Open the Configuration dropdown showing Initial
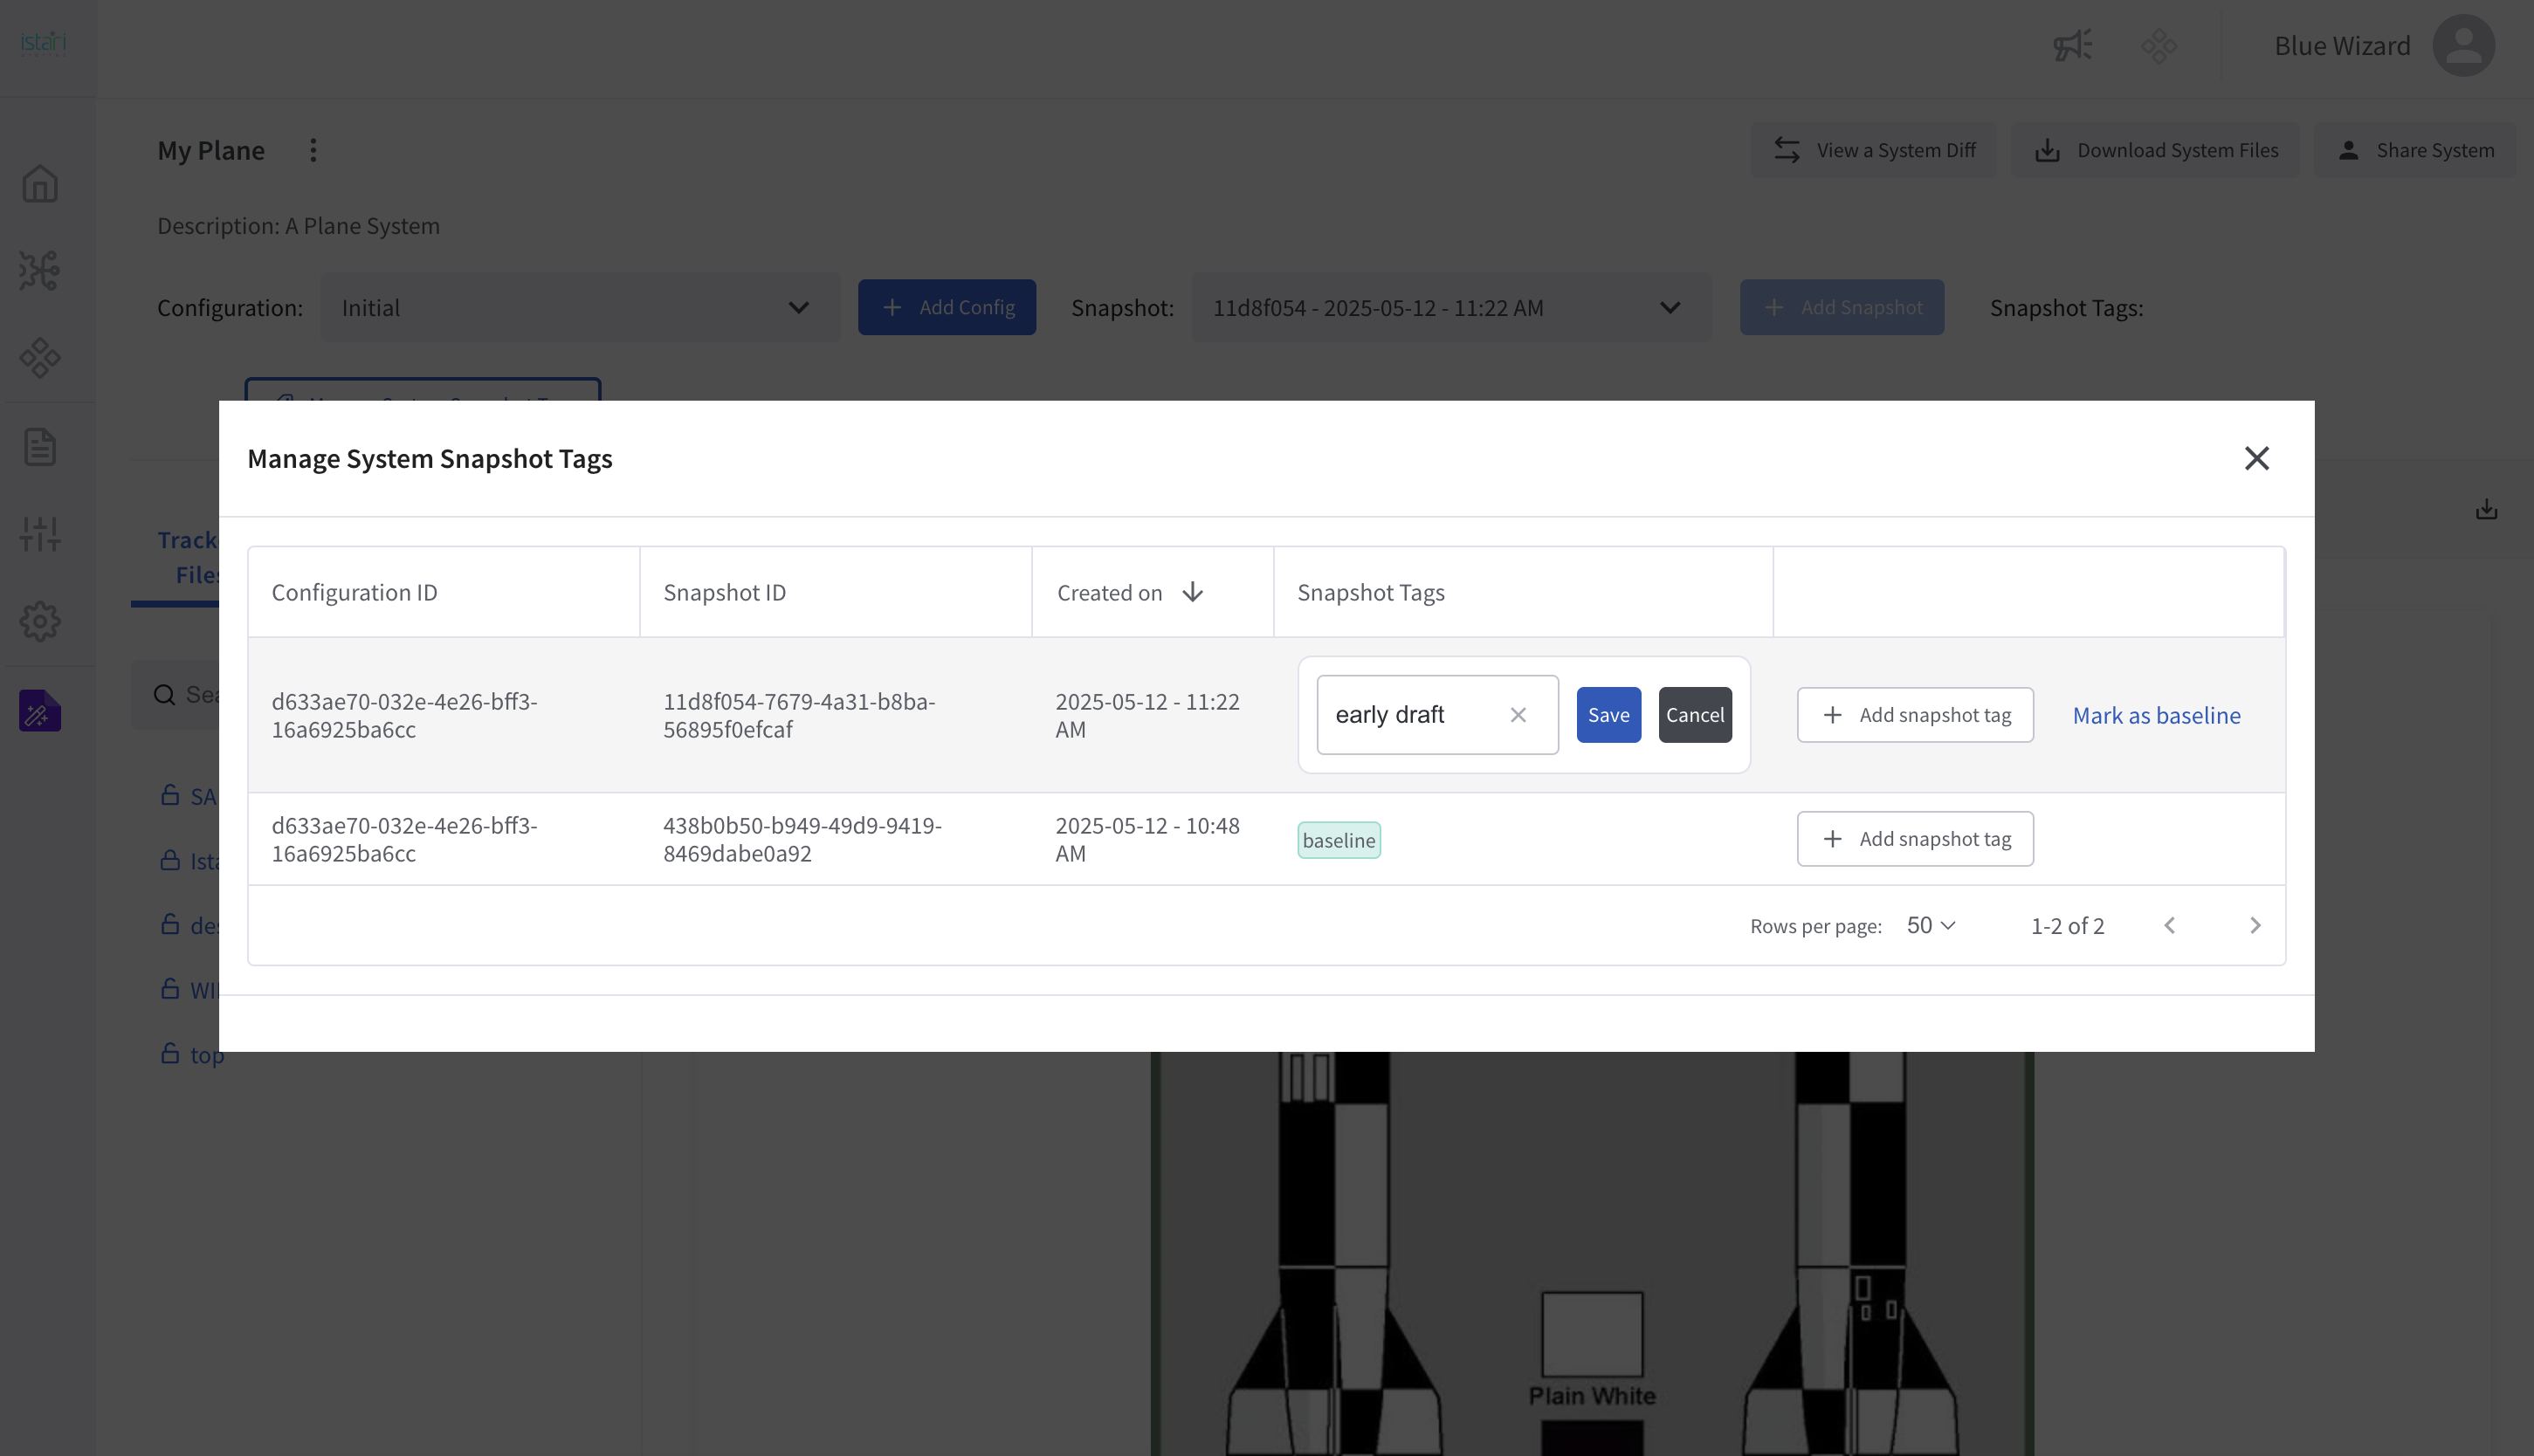This screenshot has height=1456, width=2534. (x=580, y=307)
